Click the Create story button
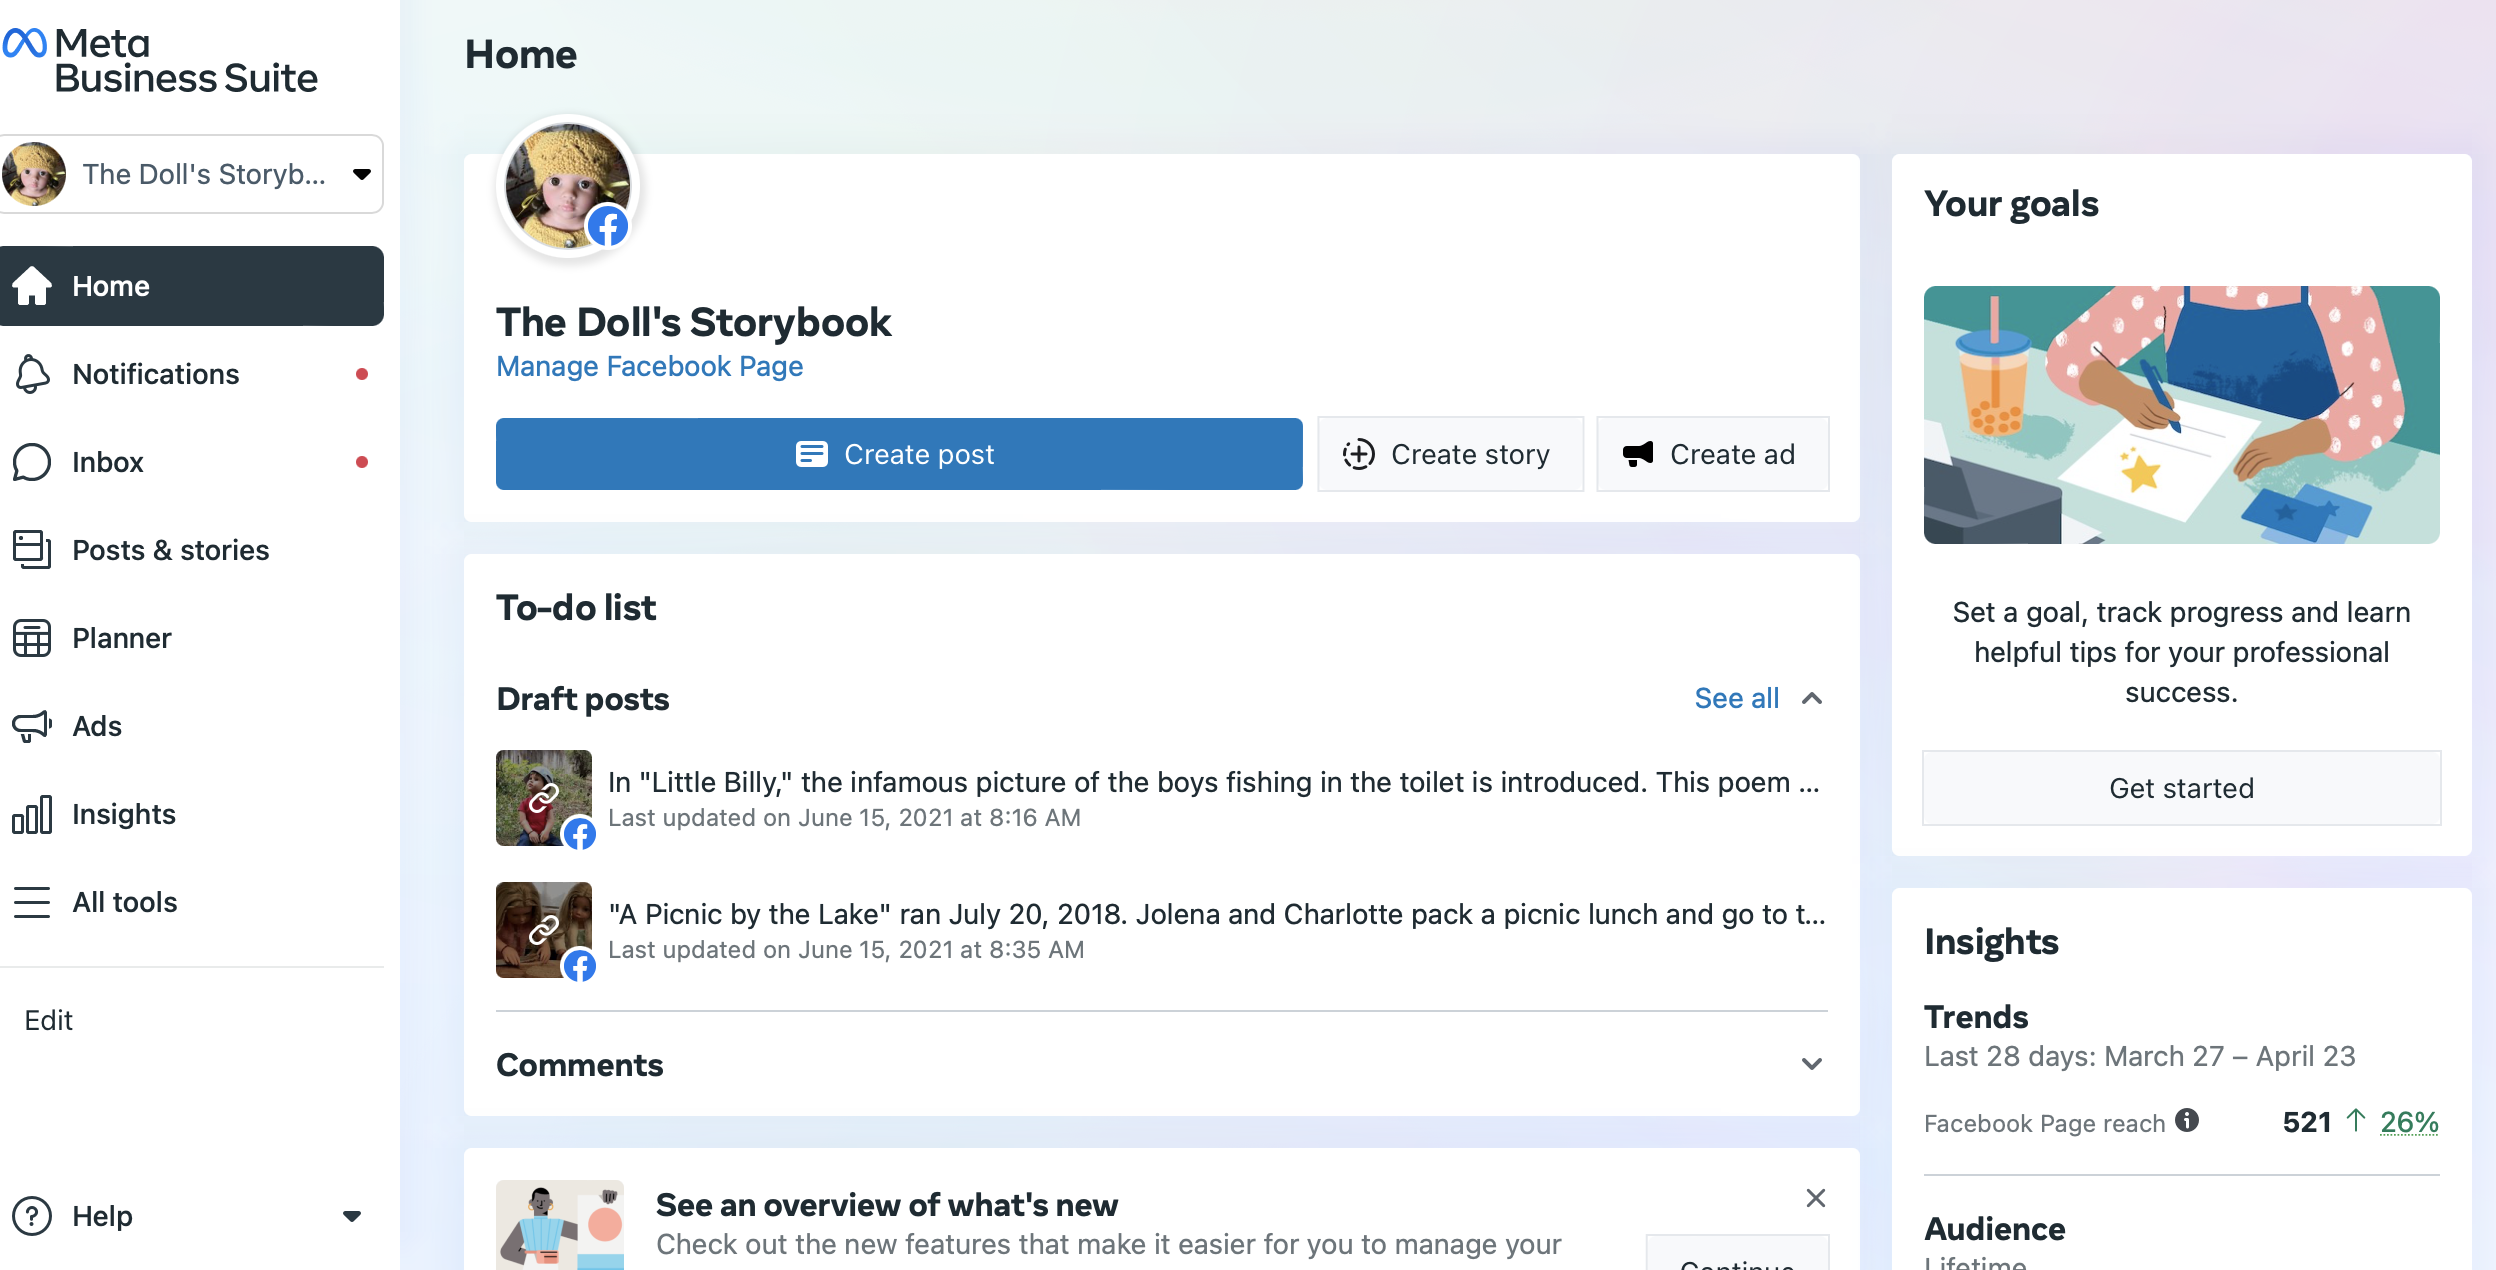The width and height of the screenshot is (2496, 1270). (1450, 454)
